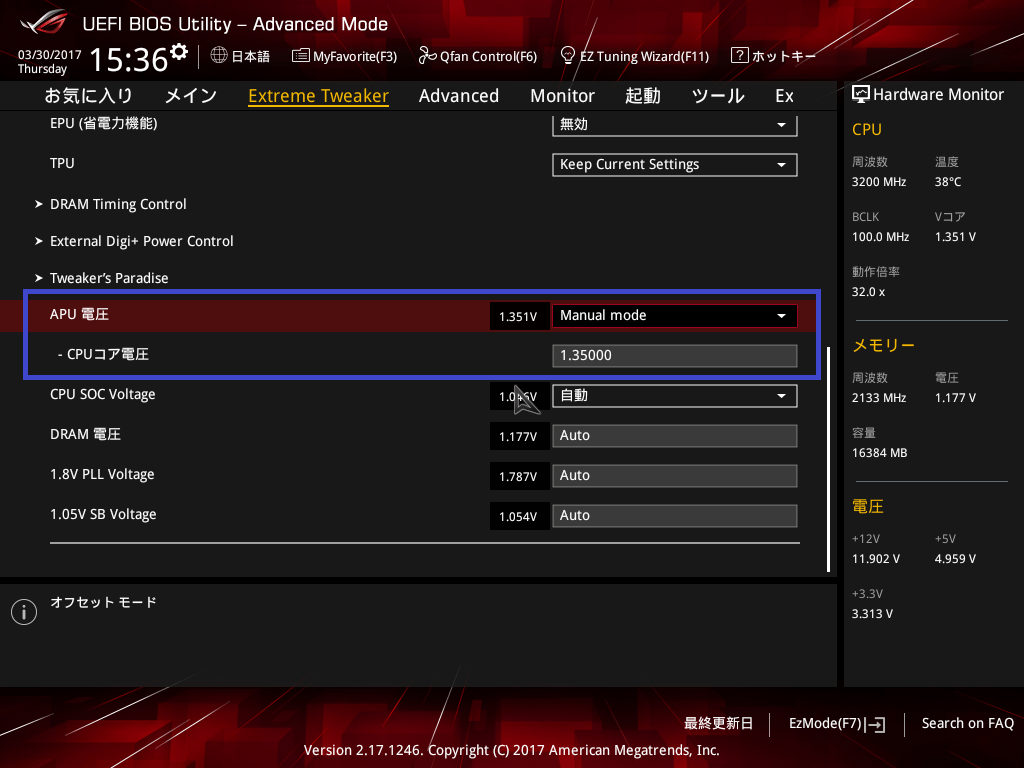This screenshot has height=768, width=1024.
Task: Click 最終更新日 at the bottom
Action: tap(718, 724)
